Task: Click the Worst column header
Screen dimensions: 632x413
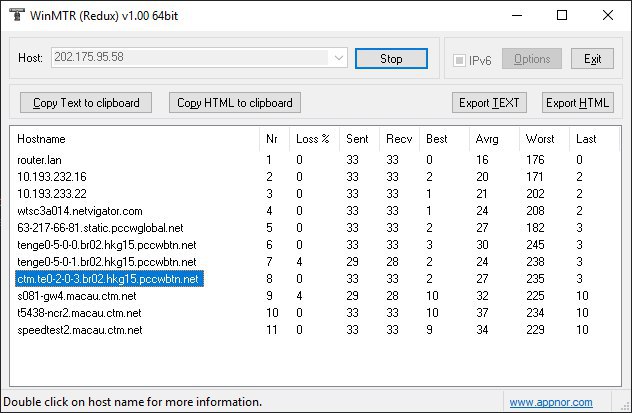Action: tap(544, 139)
